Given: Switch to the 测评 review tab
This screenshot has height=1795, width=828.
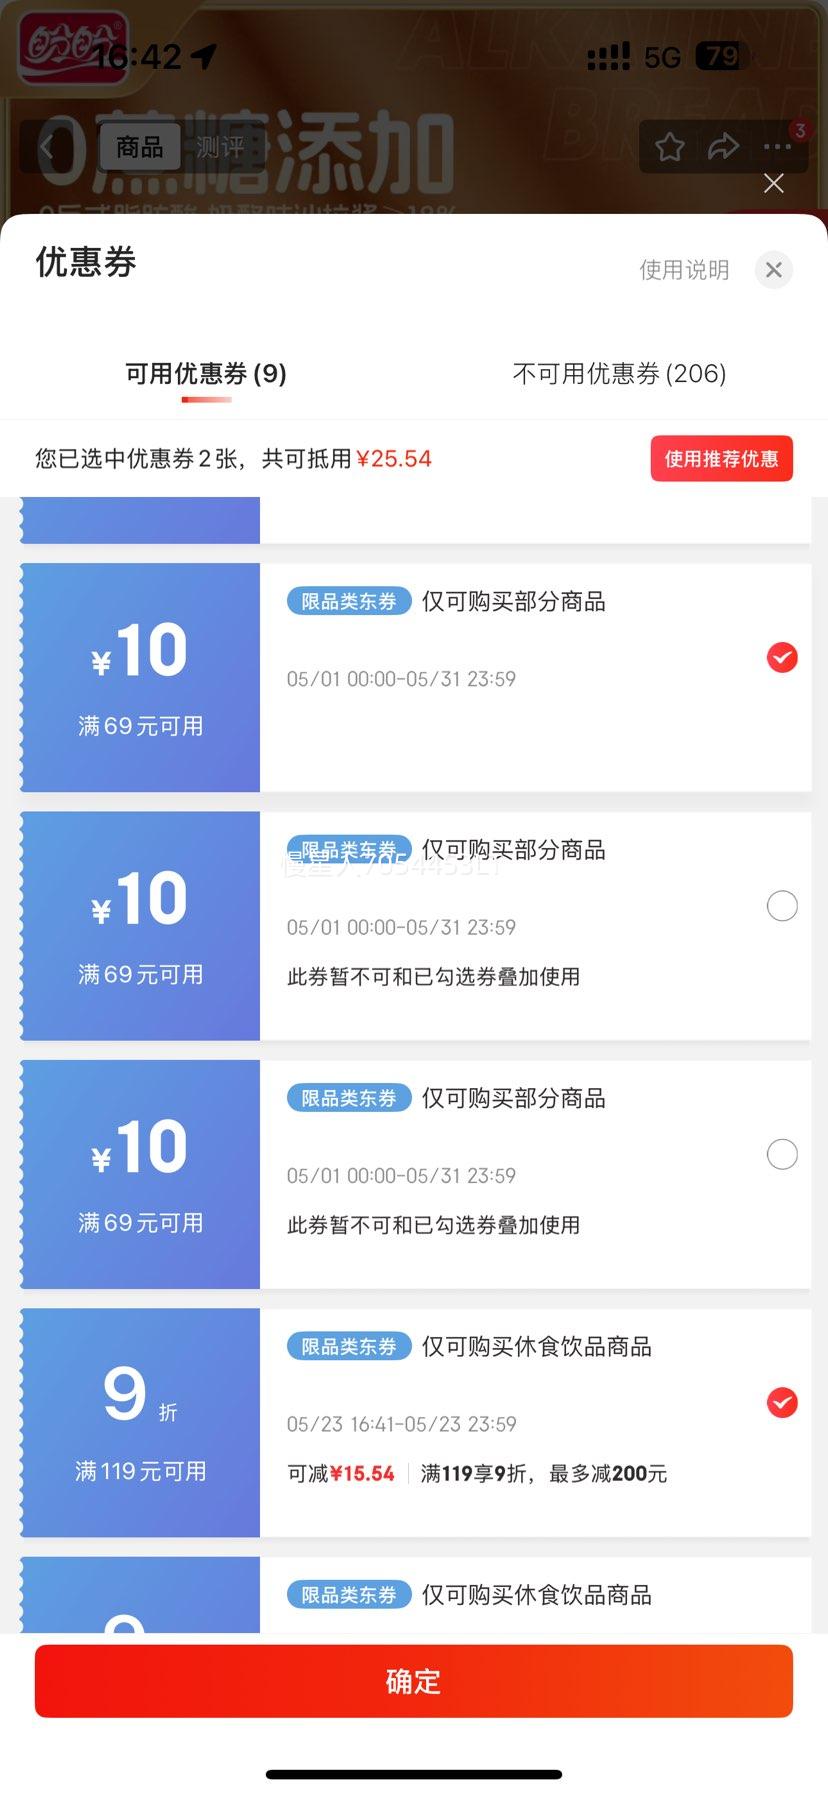Looking at the screenshot, I should click(x=220, y=148).
